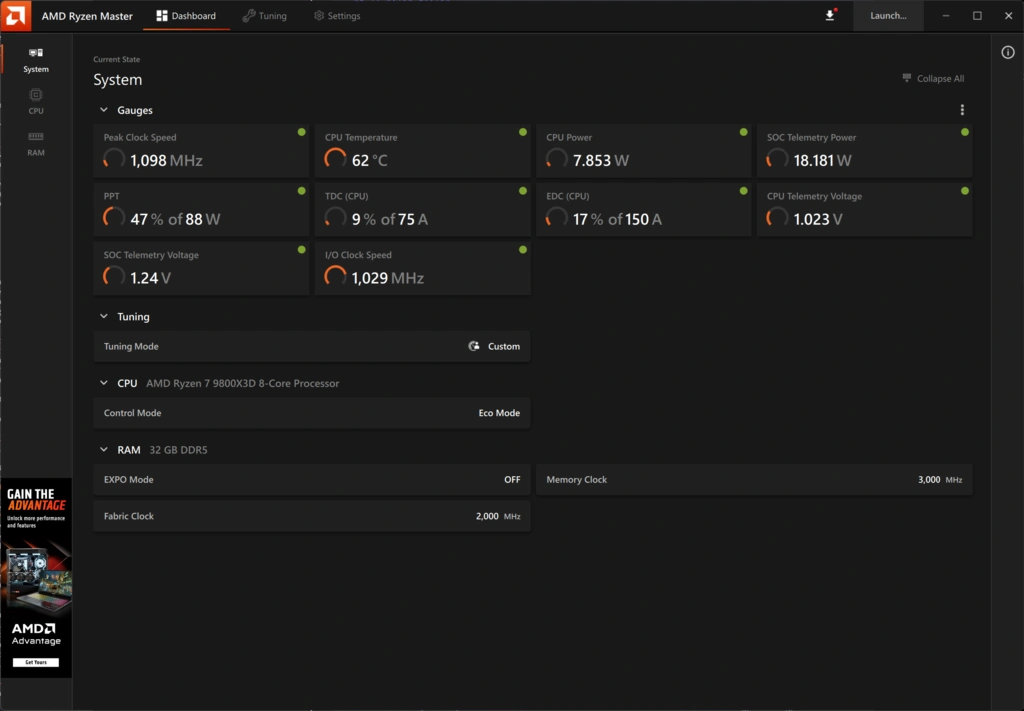Collapse the RAM section chevron
This screenshot has height=711, width=1024.
tap(104, 449)
